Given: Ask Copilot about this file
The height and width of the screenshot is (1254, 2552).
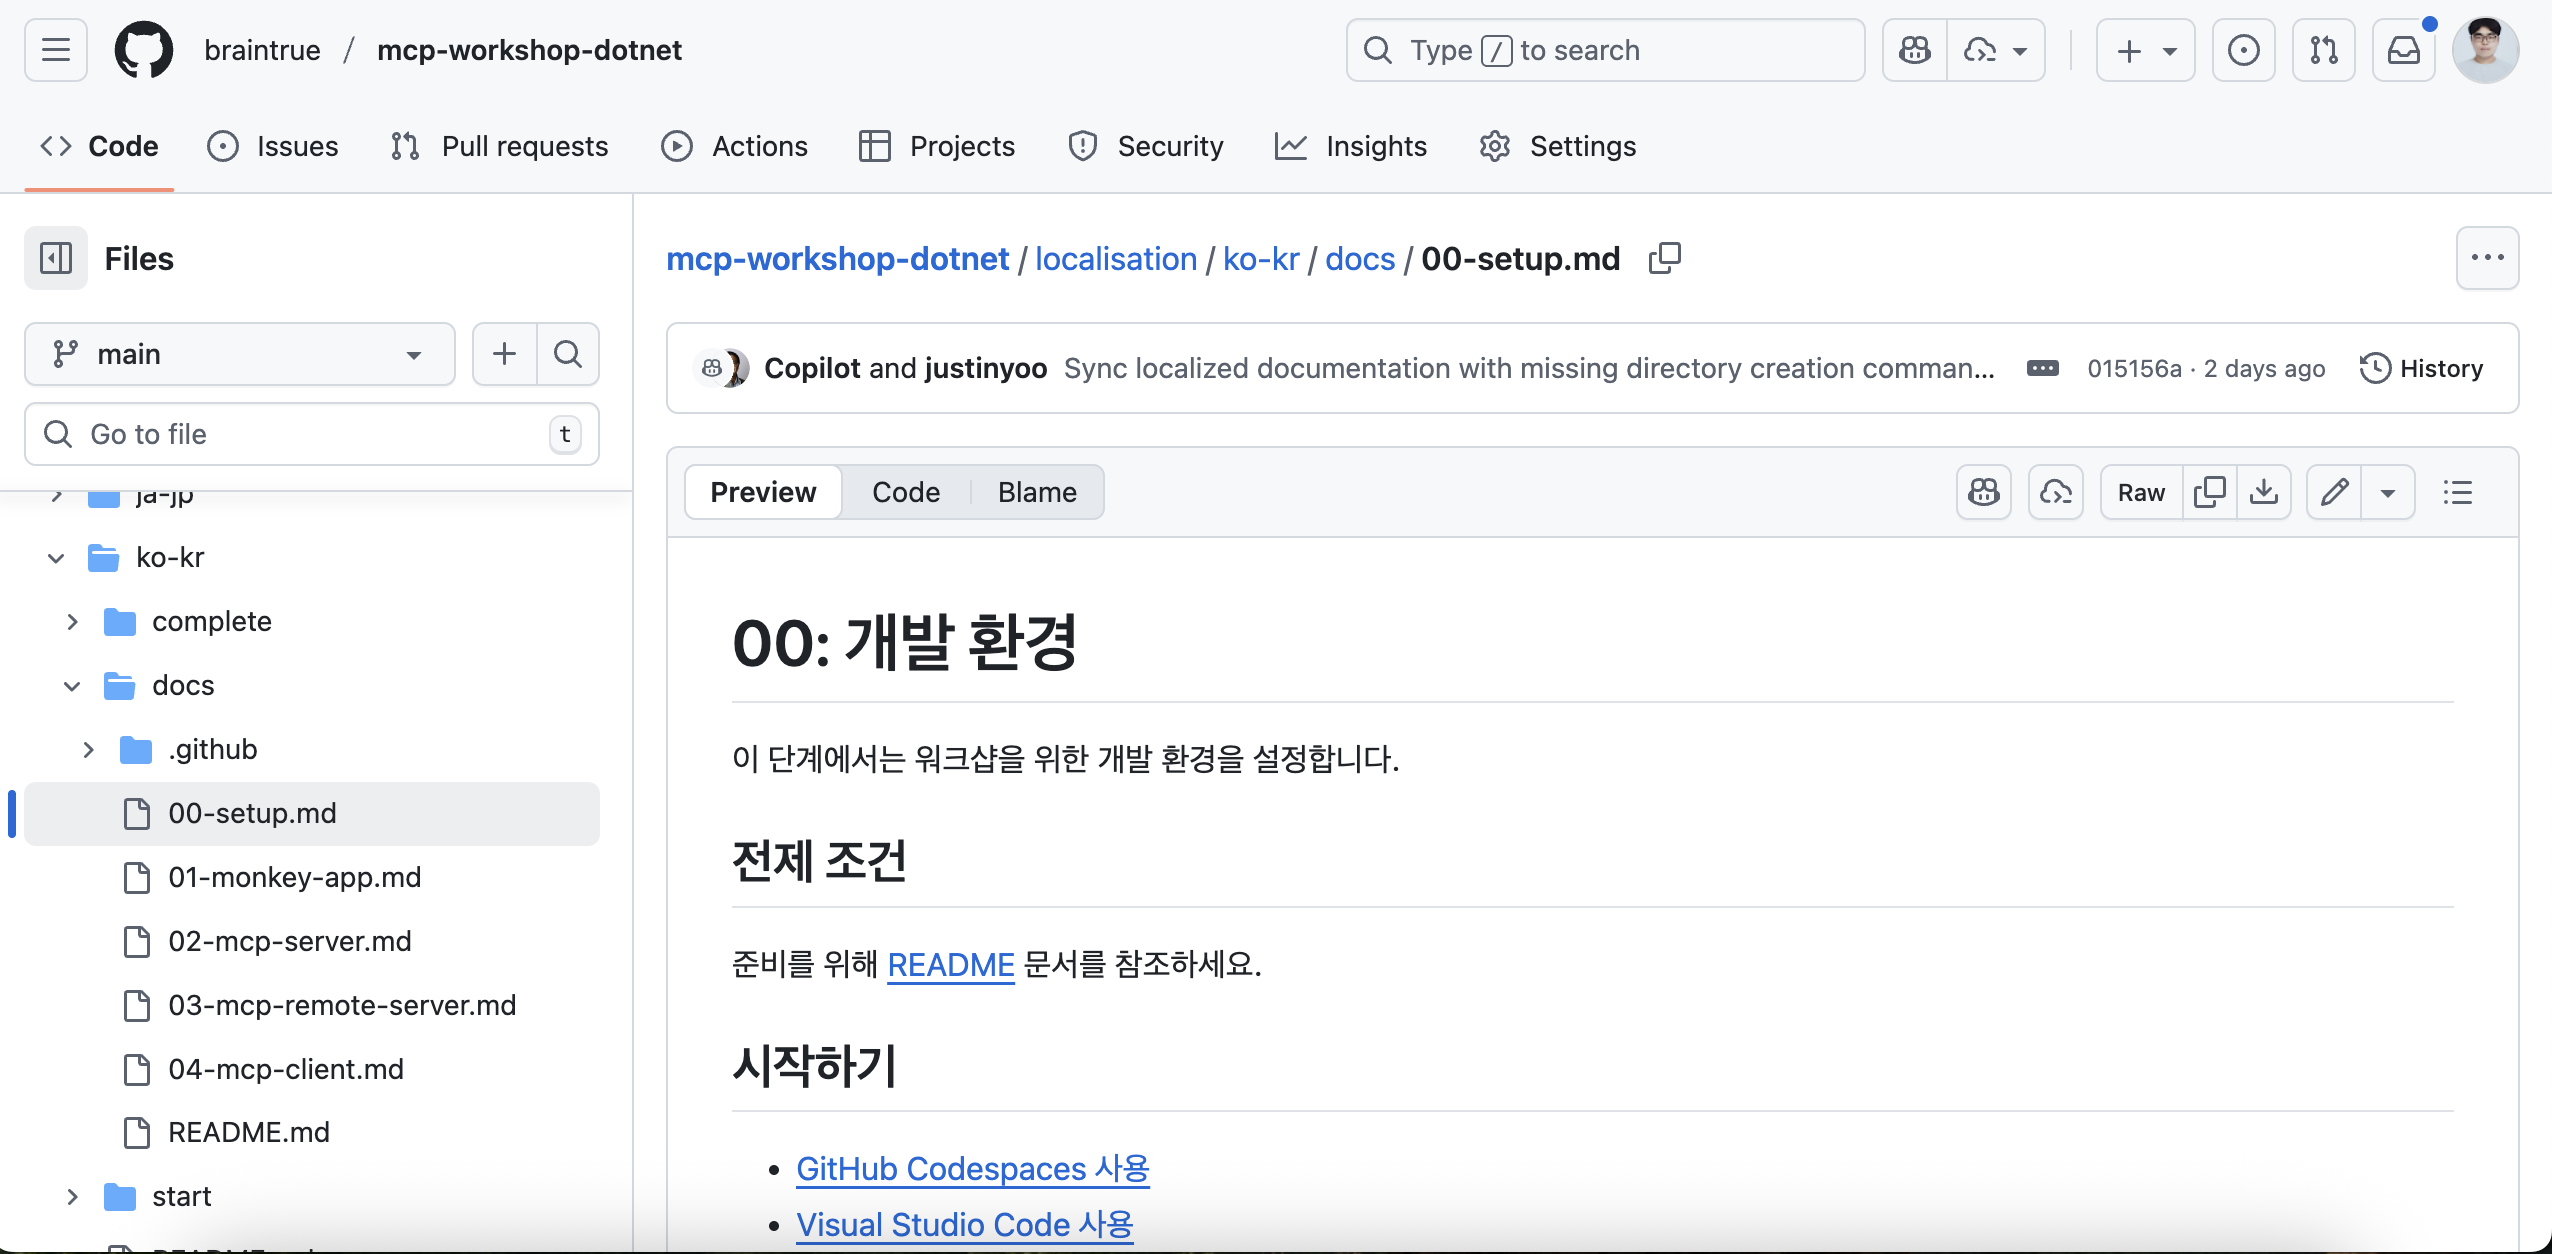Looking at the screenshot, I should click(x=1984, y=492).
